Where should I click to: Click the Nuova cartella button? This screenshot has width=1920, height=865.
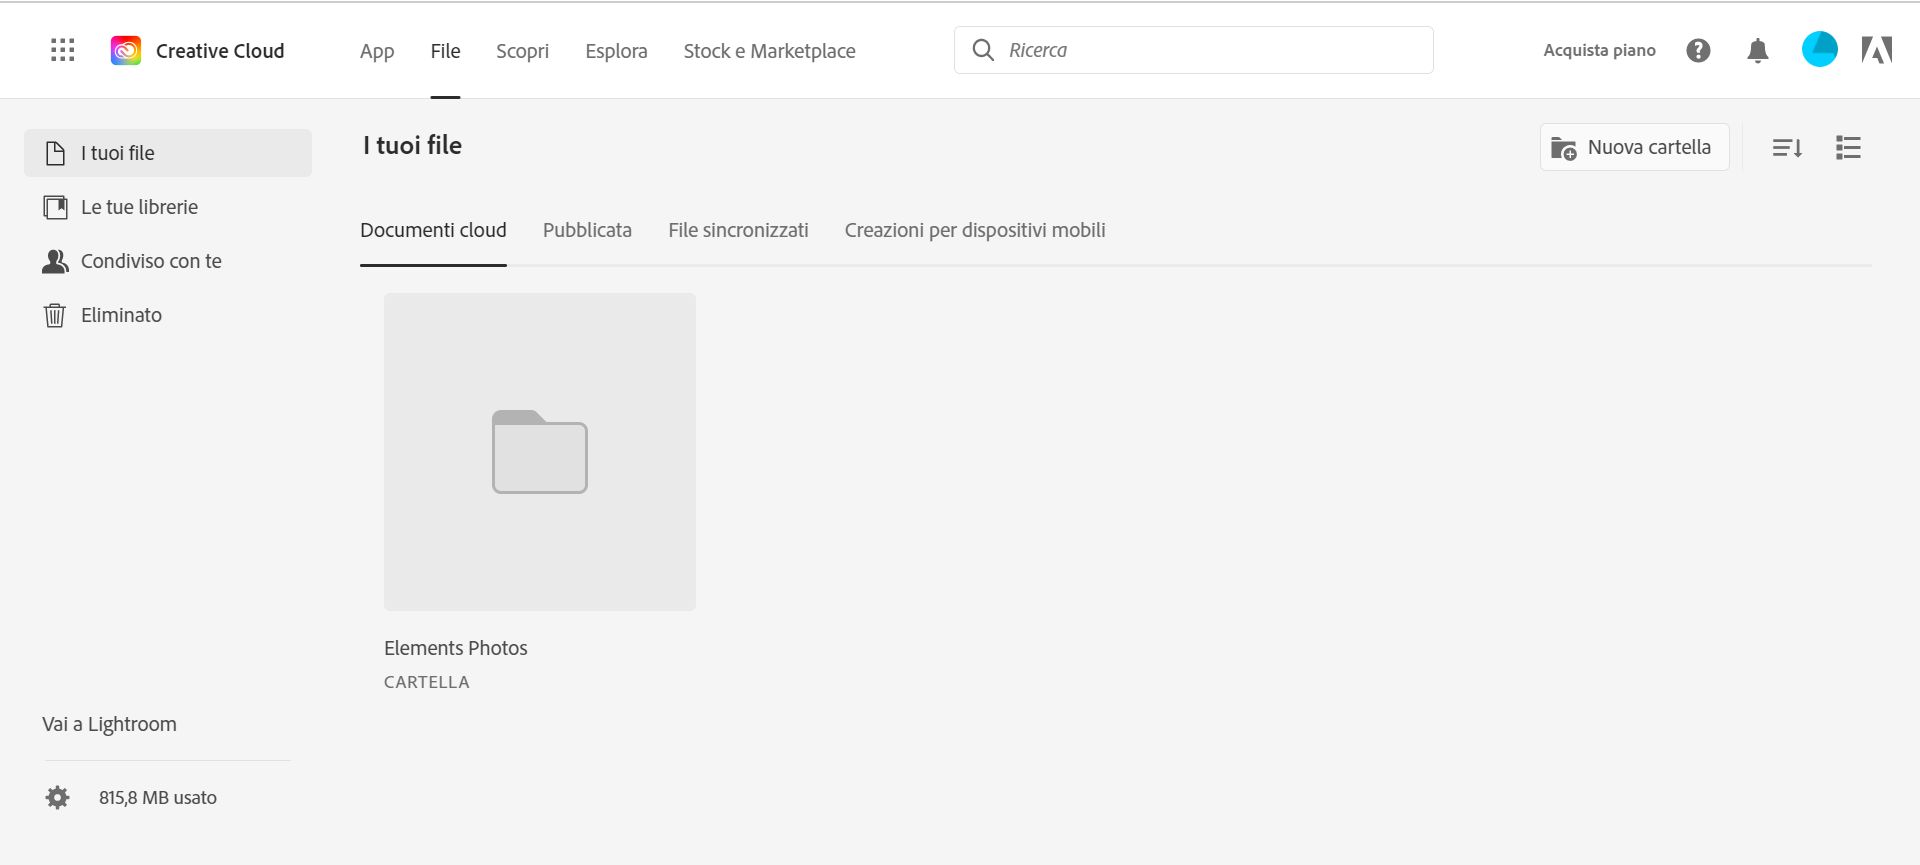click(1634, 147)
